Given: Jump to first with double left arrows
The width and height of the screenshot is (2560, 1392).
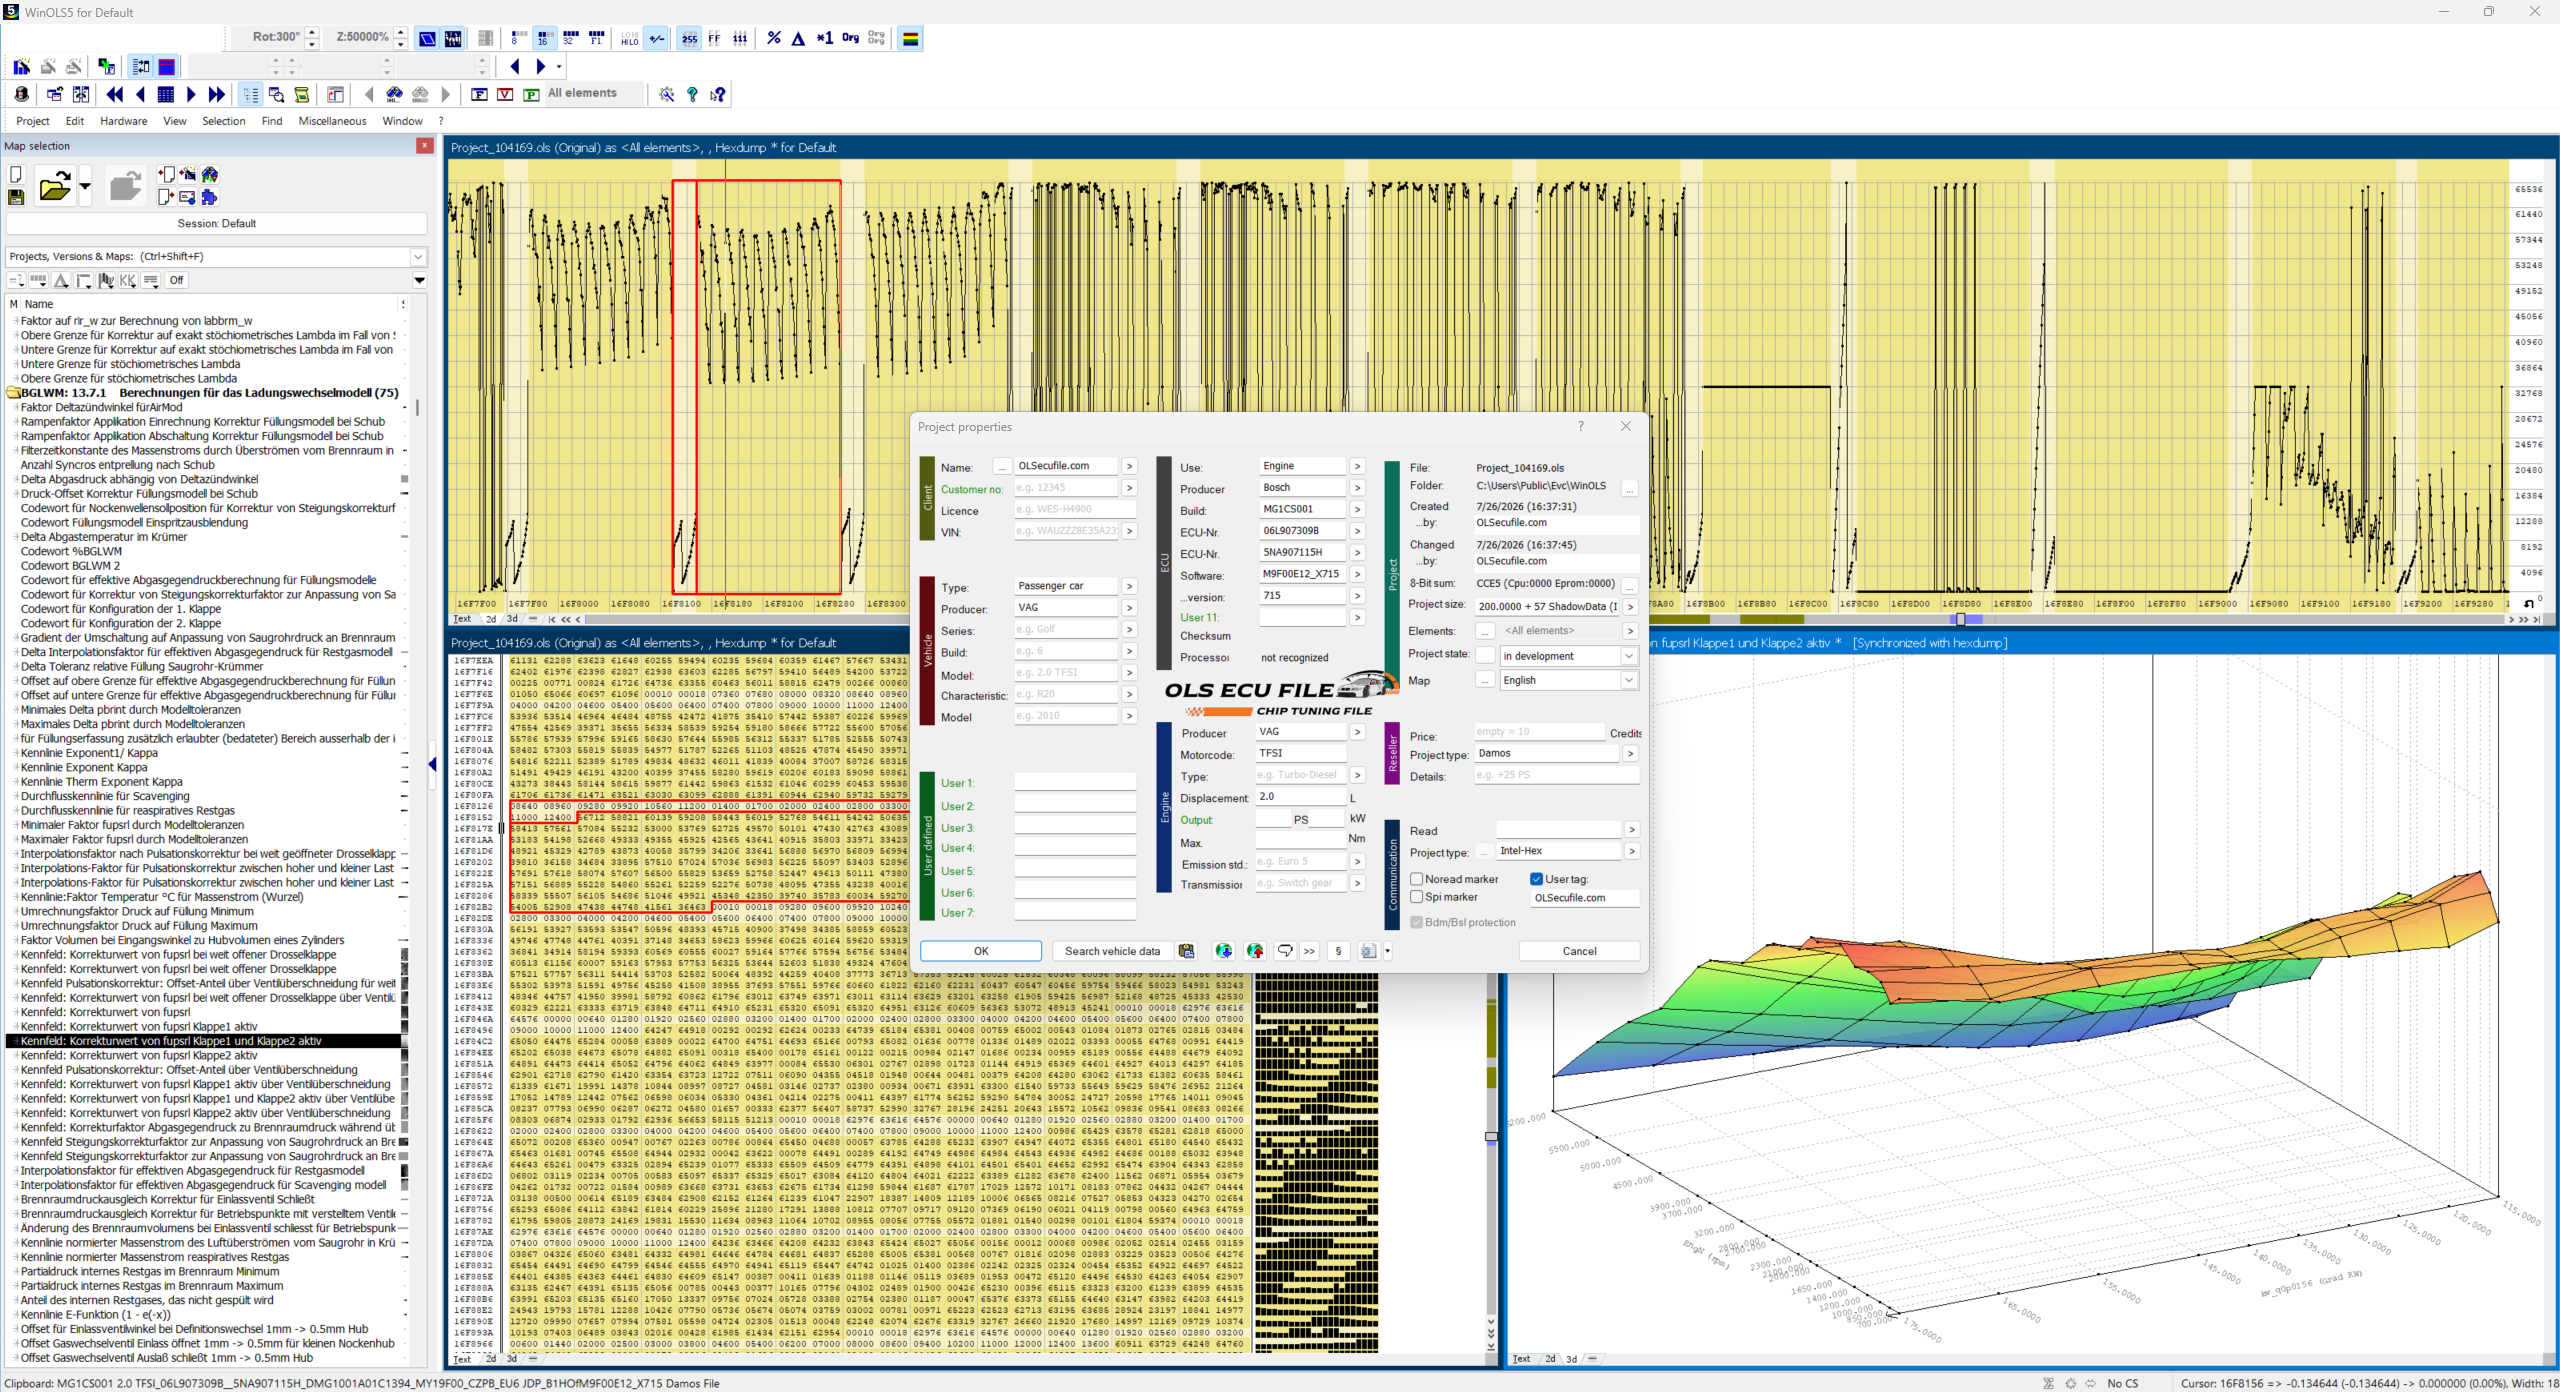Looking at the screenshot, I should (x=115, y=94).
